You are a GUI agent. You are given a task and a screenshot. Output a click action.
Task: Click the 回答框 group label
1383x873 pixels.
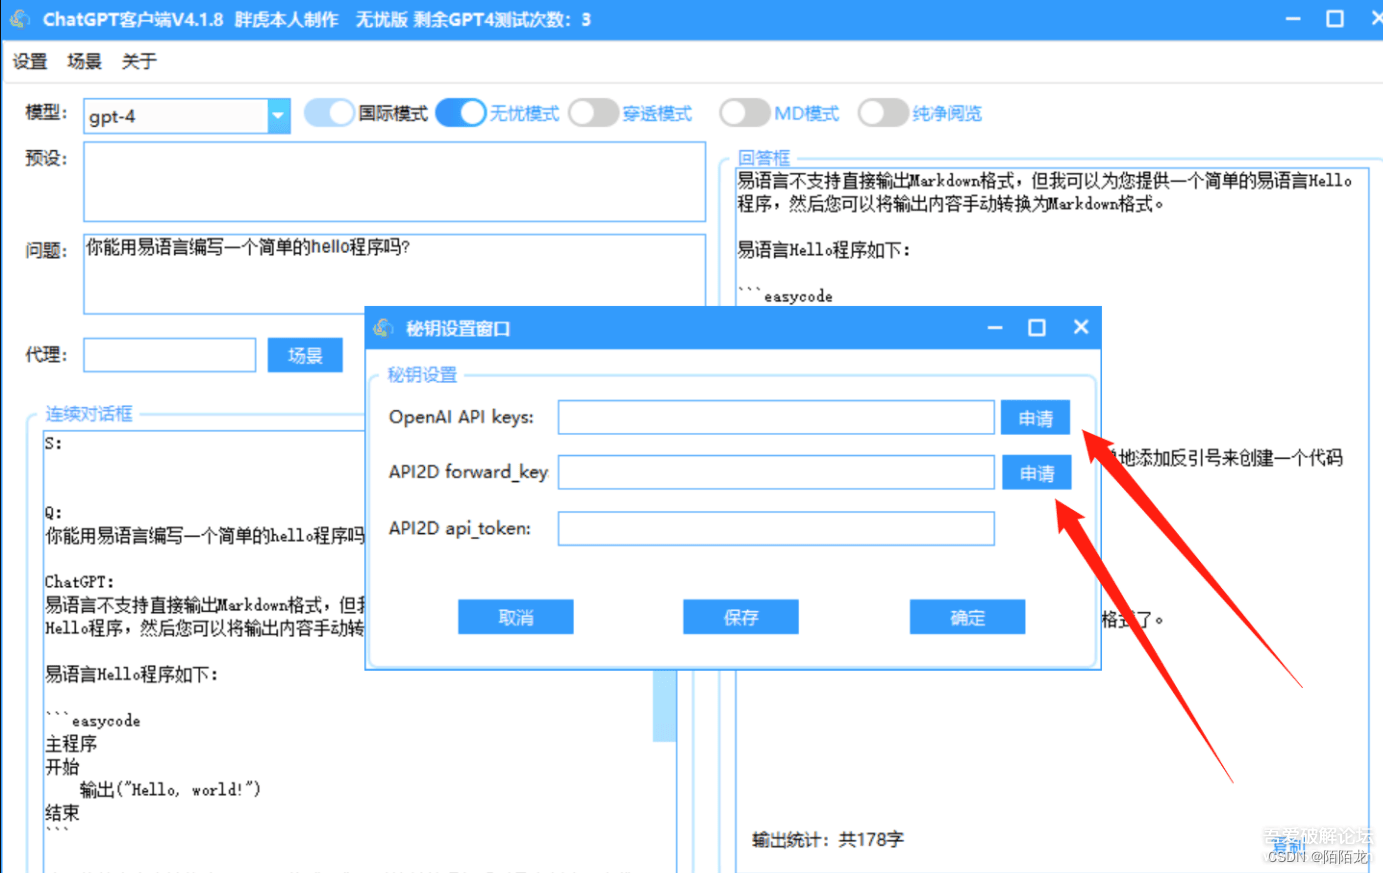click(764, 158)
